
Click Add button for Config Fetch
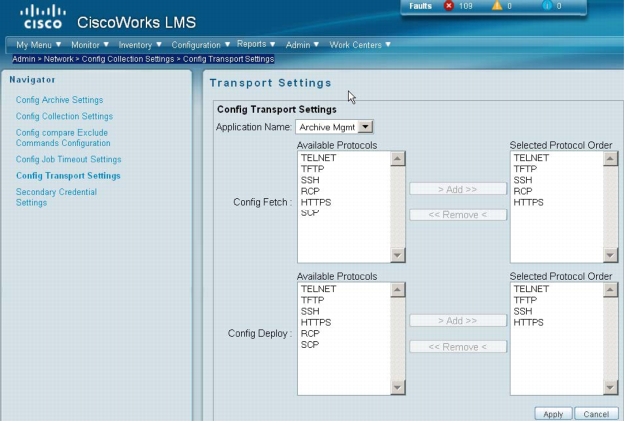click(x=458, y=189)
